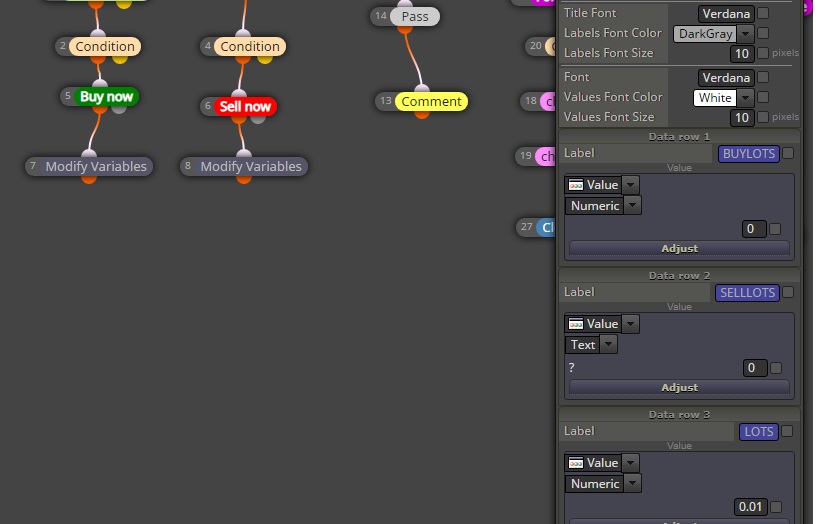The image size is (819, 524).
Task: Open Data row 1 Value source dropdown
Action: coord(630,185)
